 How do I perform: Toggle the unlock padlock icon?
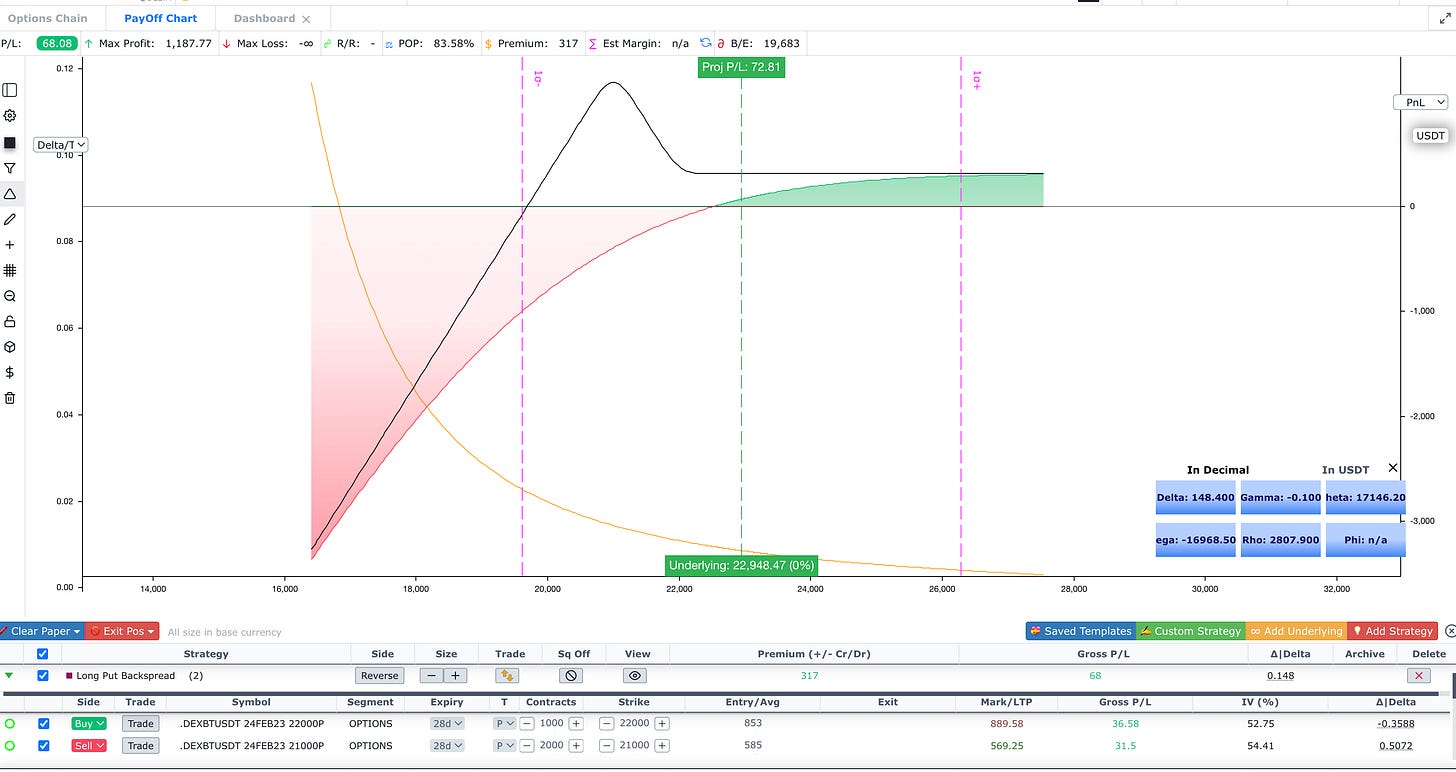tap(10, 321)
